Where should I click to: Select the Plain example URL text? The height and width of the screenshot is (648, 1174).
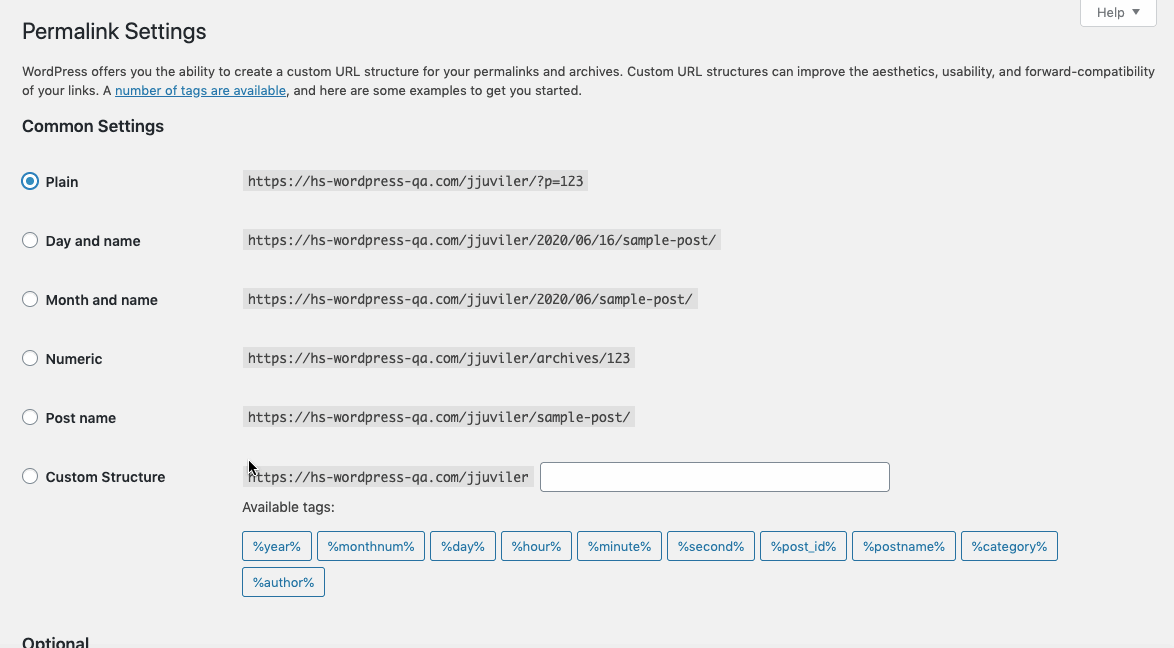(x=415, y=181)
